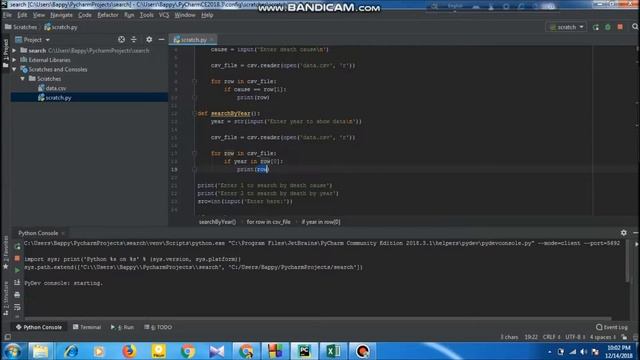Screen dimensions: 640x360
Task: Expand the search project folder
Action: click(x=15, y=51)
